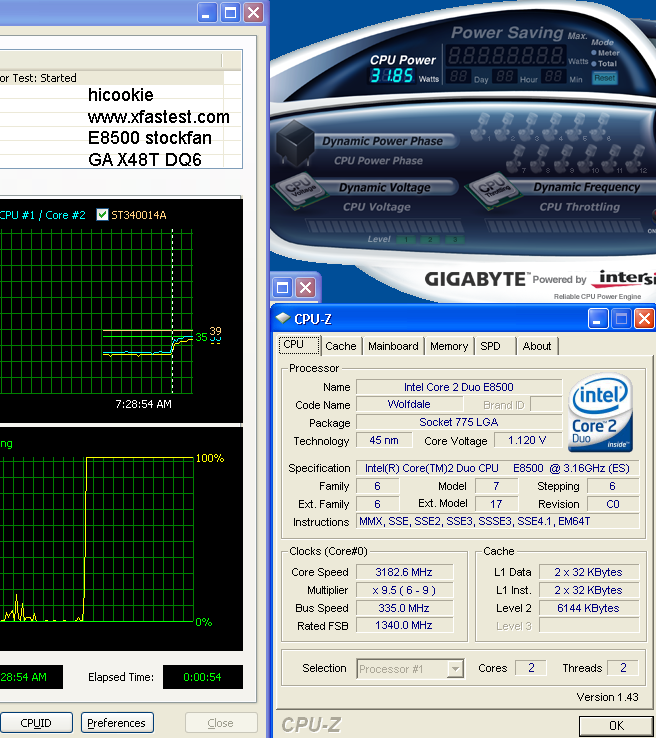Image resolution: width=656 pixels, height=738 pixels.
Task: Click the CPU-Z title bar icon
Action: coord(283,319)
